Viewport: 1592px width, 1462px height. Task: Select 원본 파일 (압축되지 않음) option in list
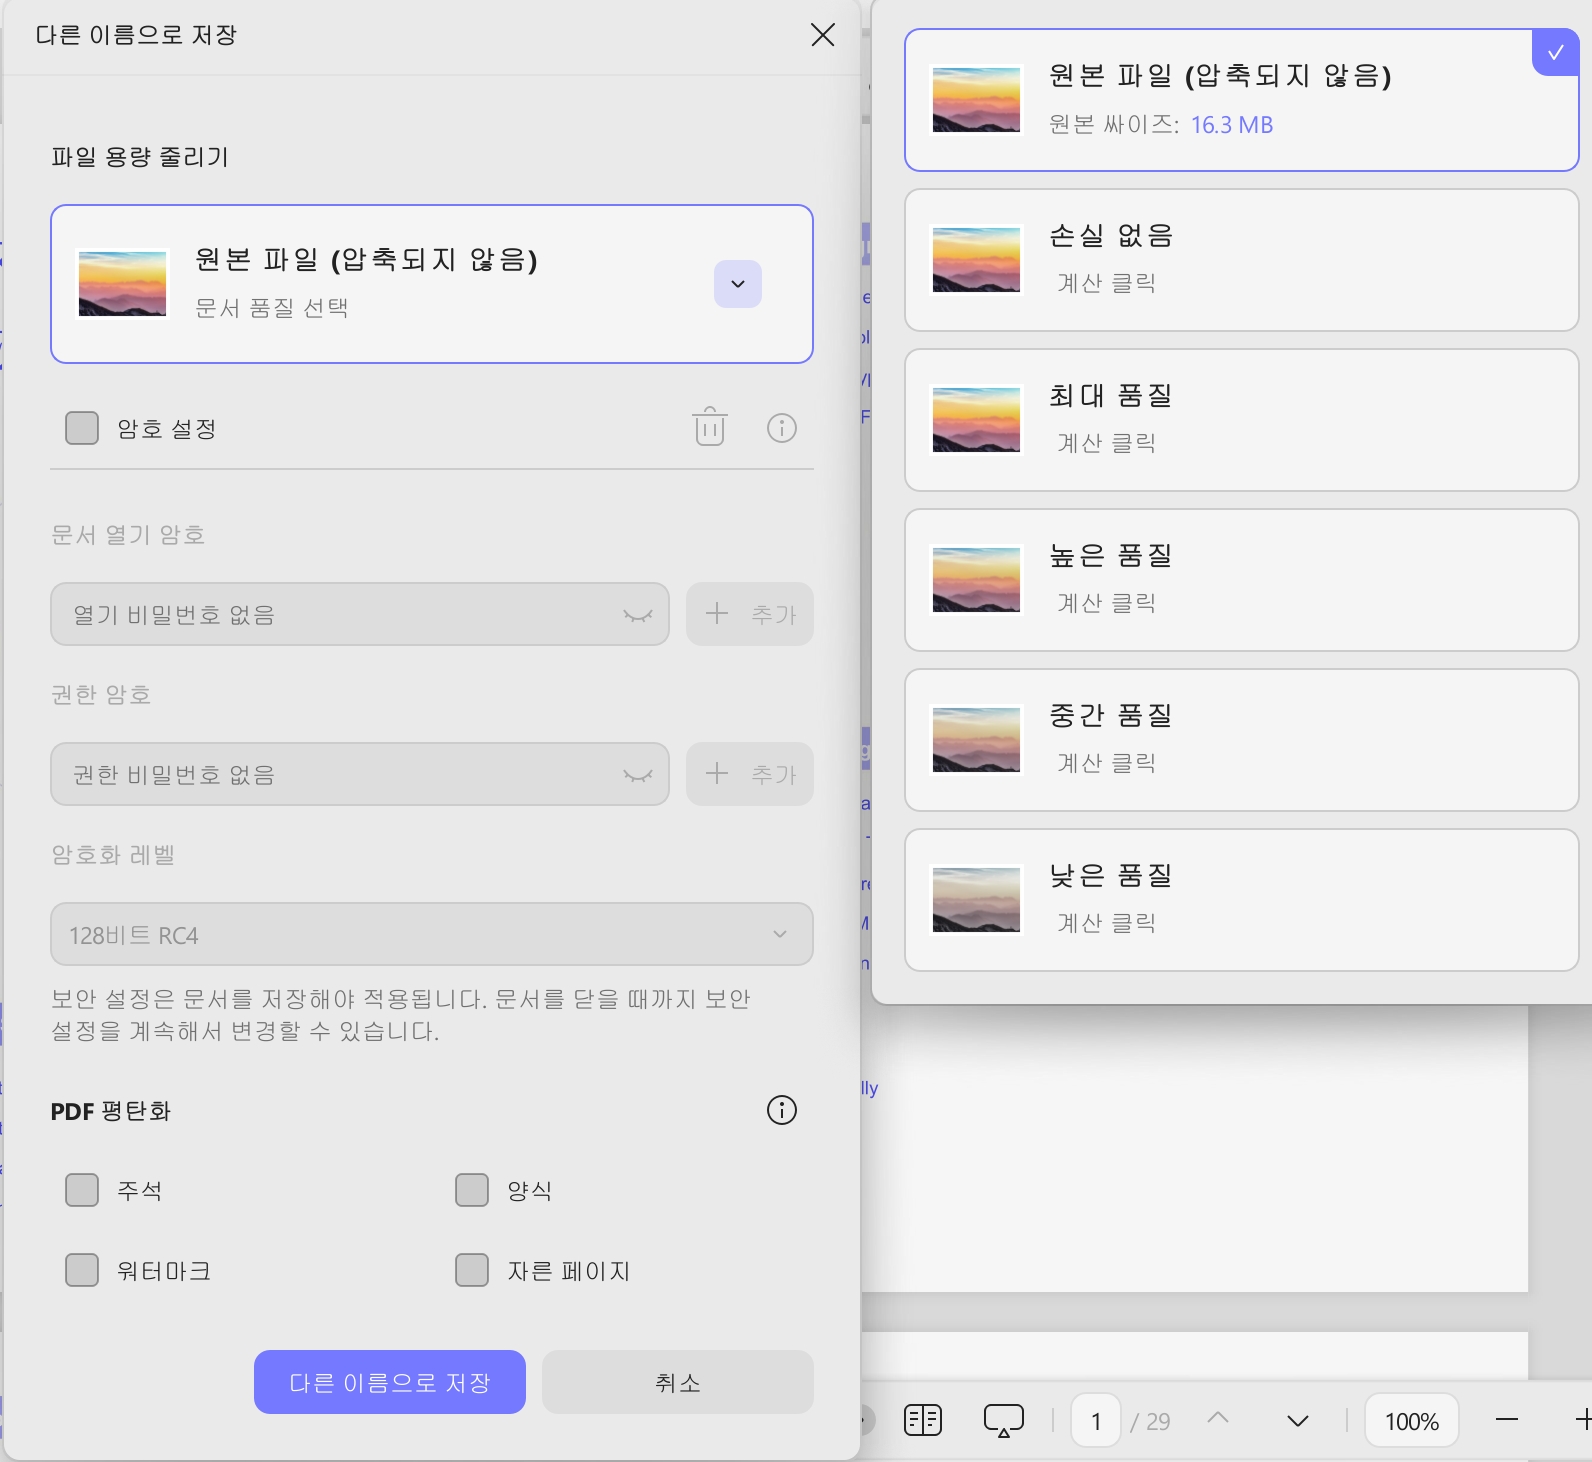pyautogui.click(x=1242, y=100)
